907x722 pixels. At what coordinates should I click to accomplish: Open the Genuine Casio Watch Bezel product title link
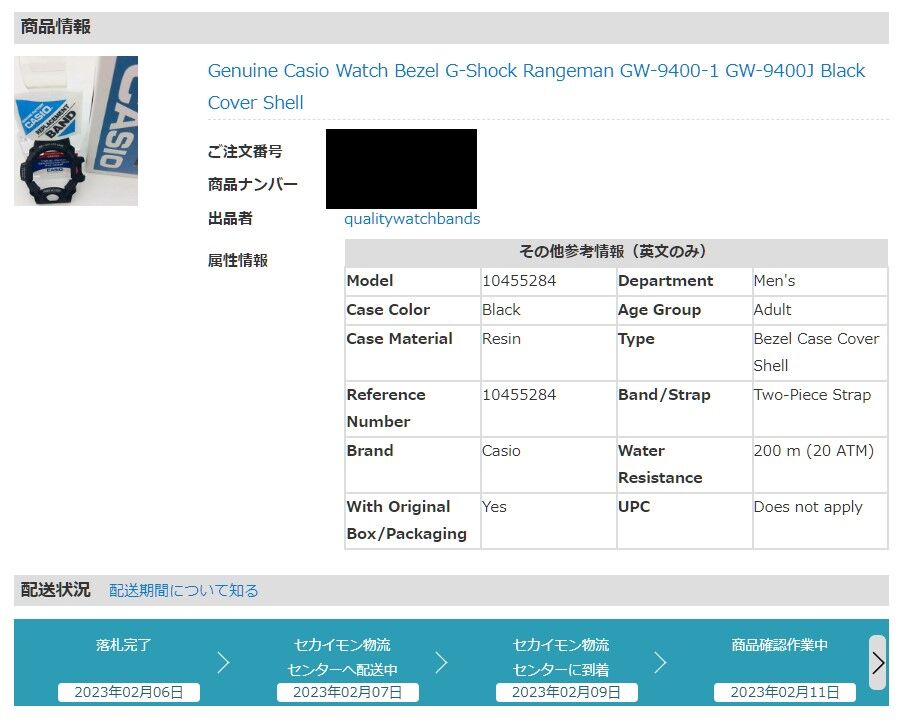[536, 86]
